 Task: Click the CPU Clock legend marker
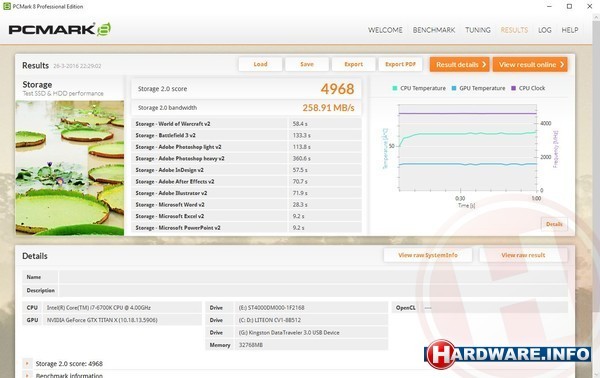tap(514, 88)
